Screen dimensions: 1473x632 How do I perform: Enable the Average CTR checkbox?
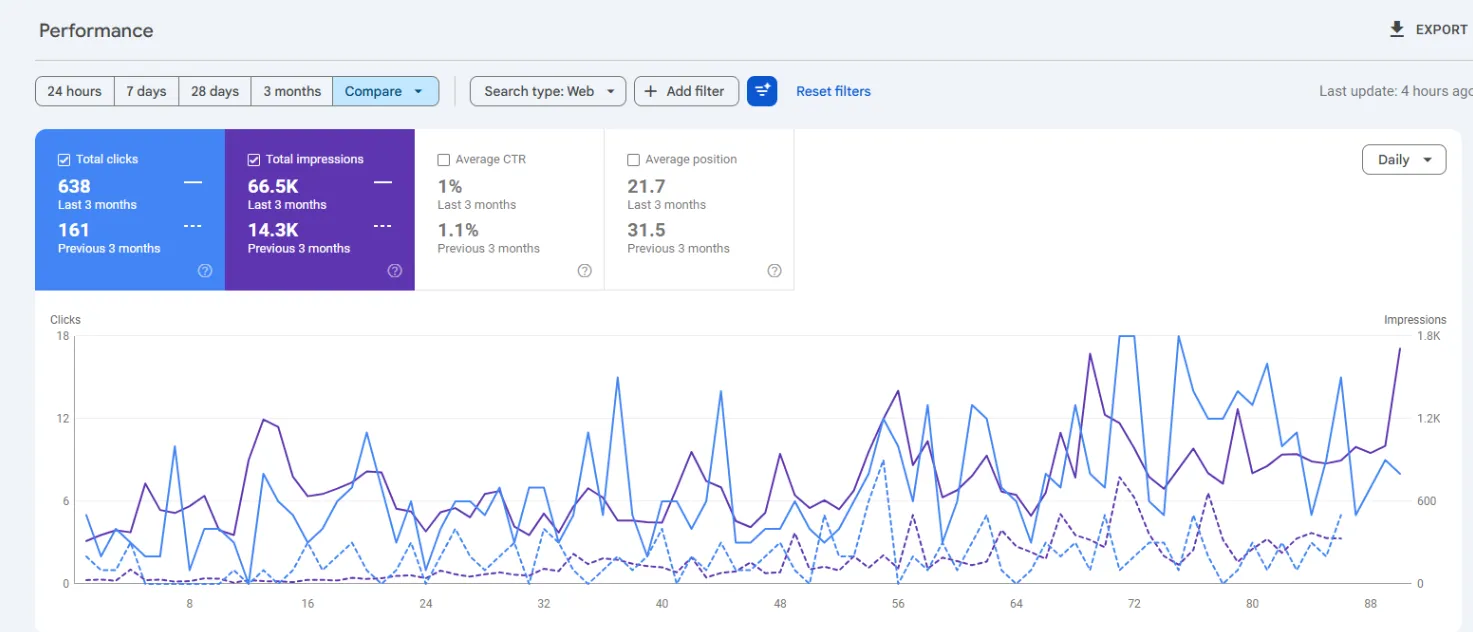point(444,159)
